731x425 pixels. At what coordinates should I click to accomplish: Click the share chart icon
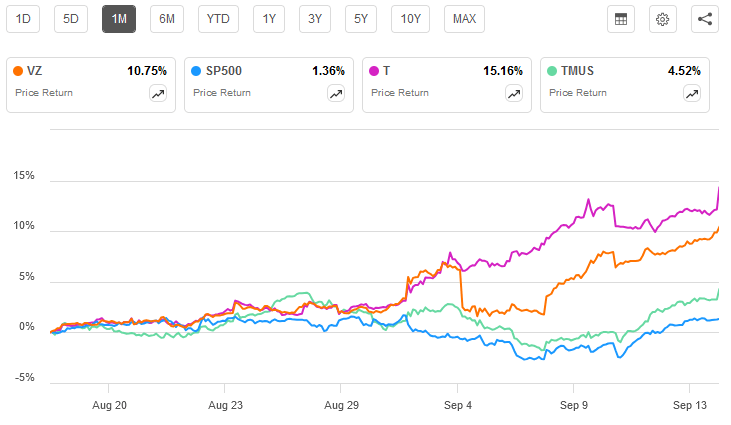point(703,19)
